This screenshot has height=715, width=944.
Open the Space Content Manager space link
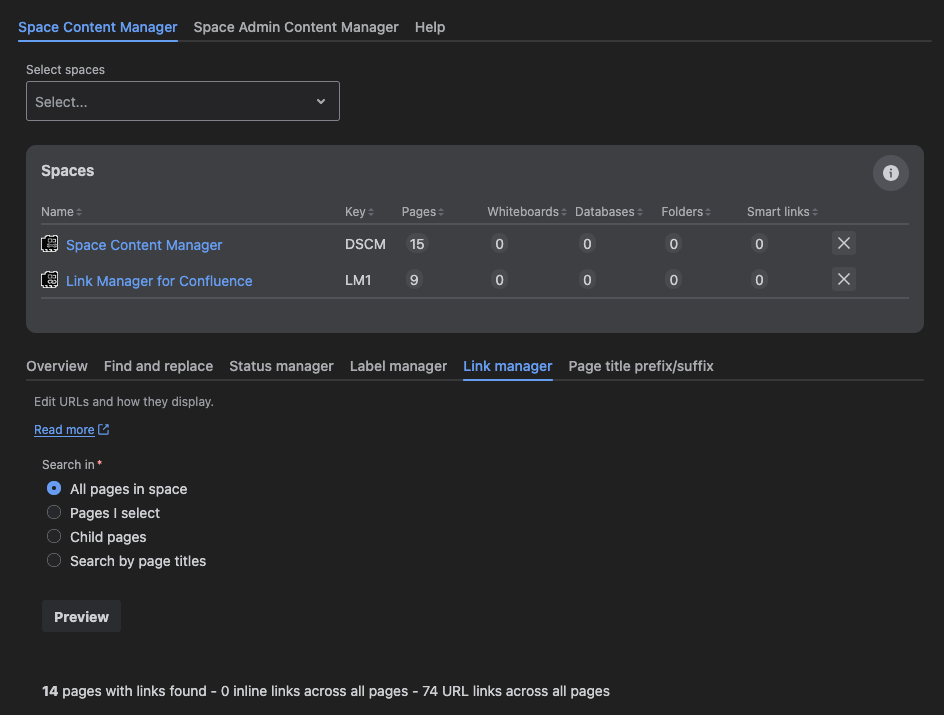coord(144,245)
